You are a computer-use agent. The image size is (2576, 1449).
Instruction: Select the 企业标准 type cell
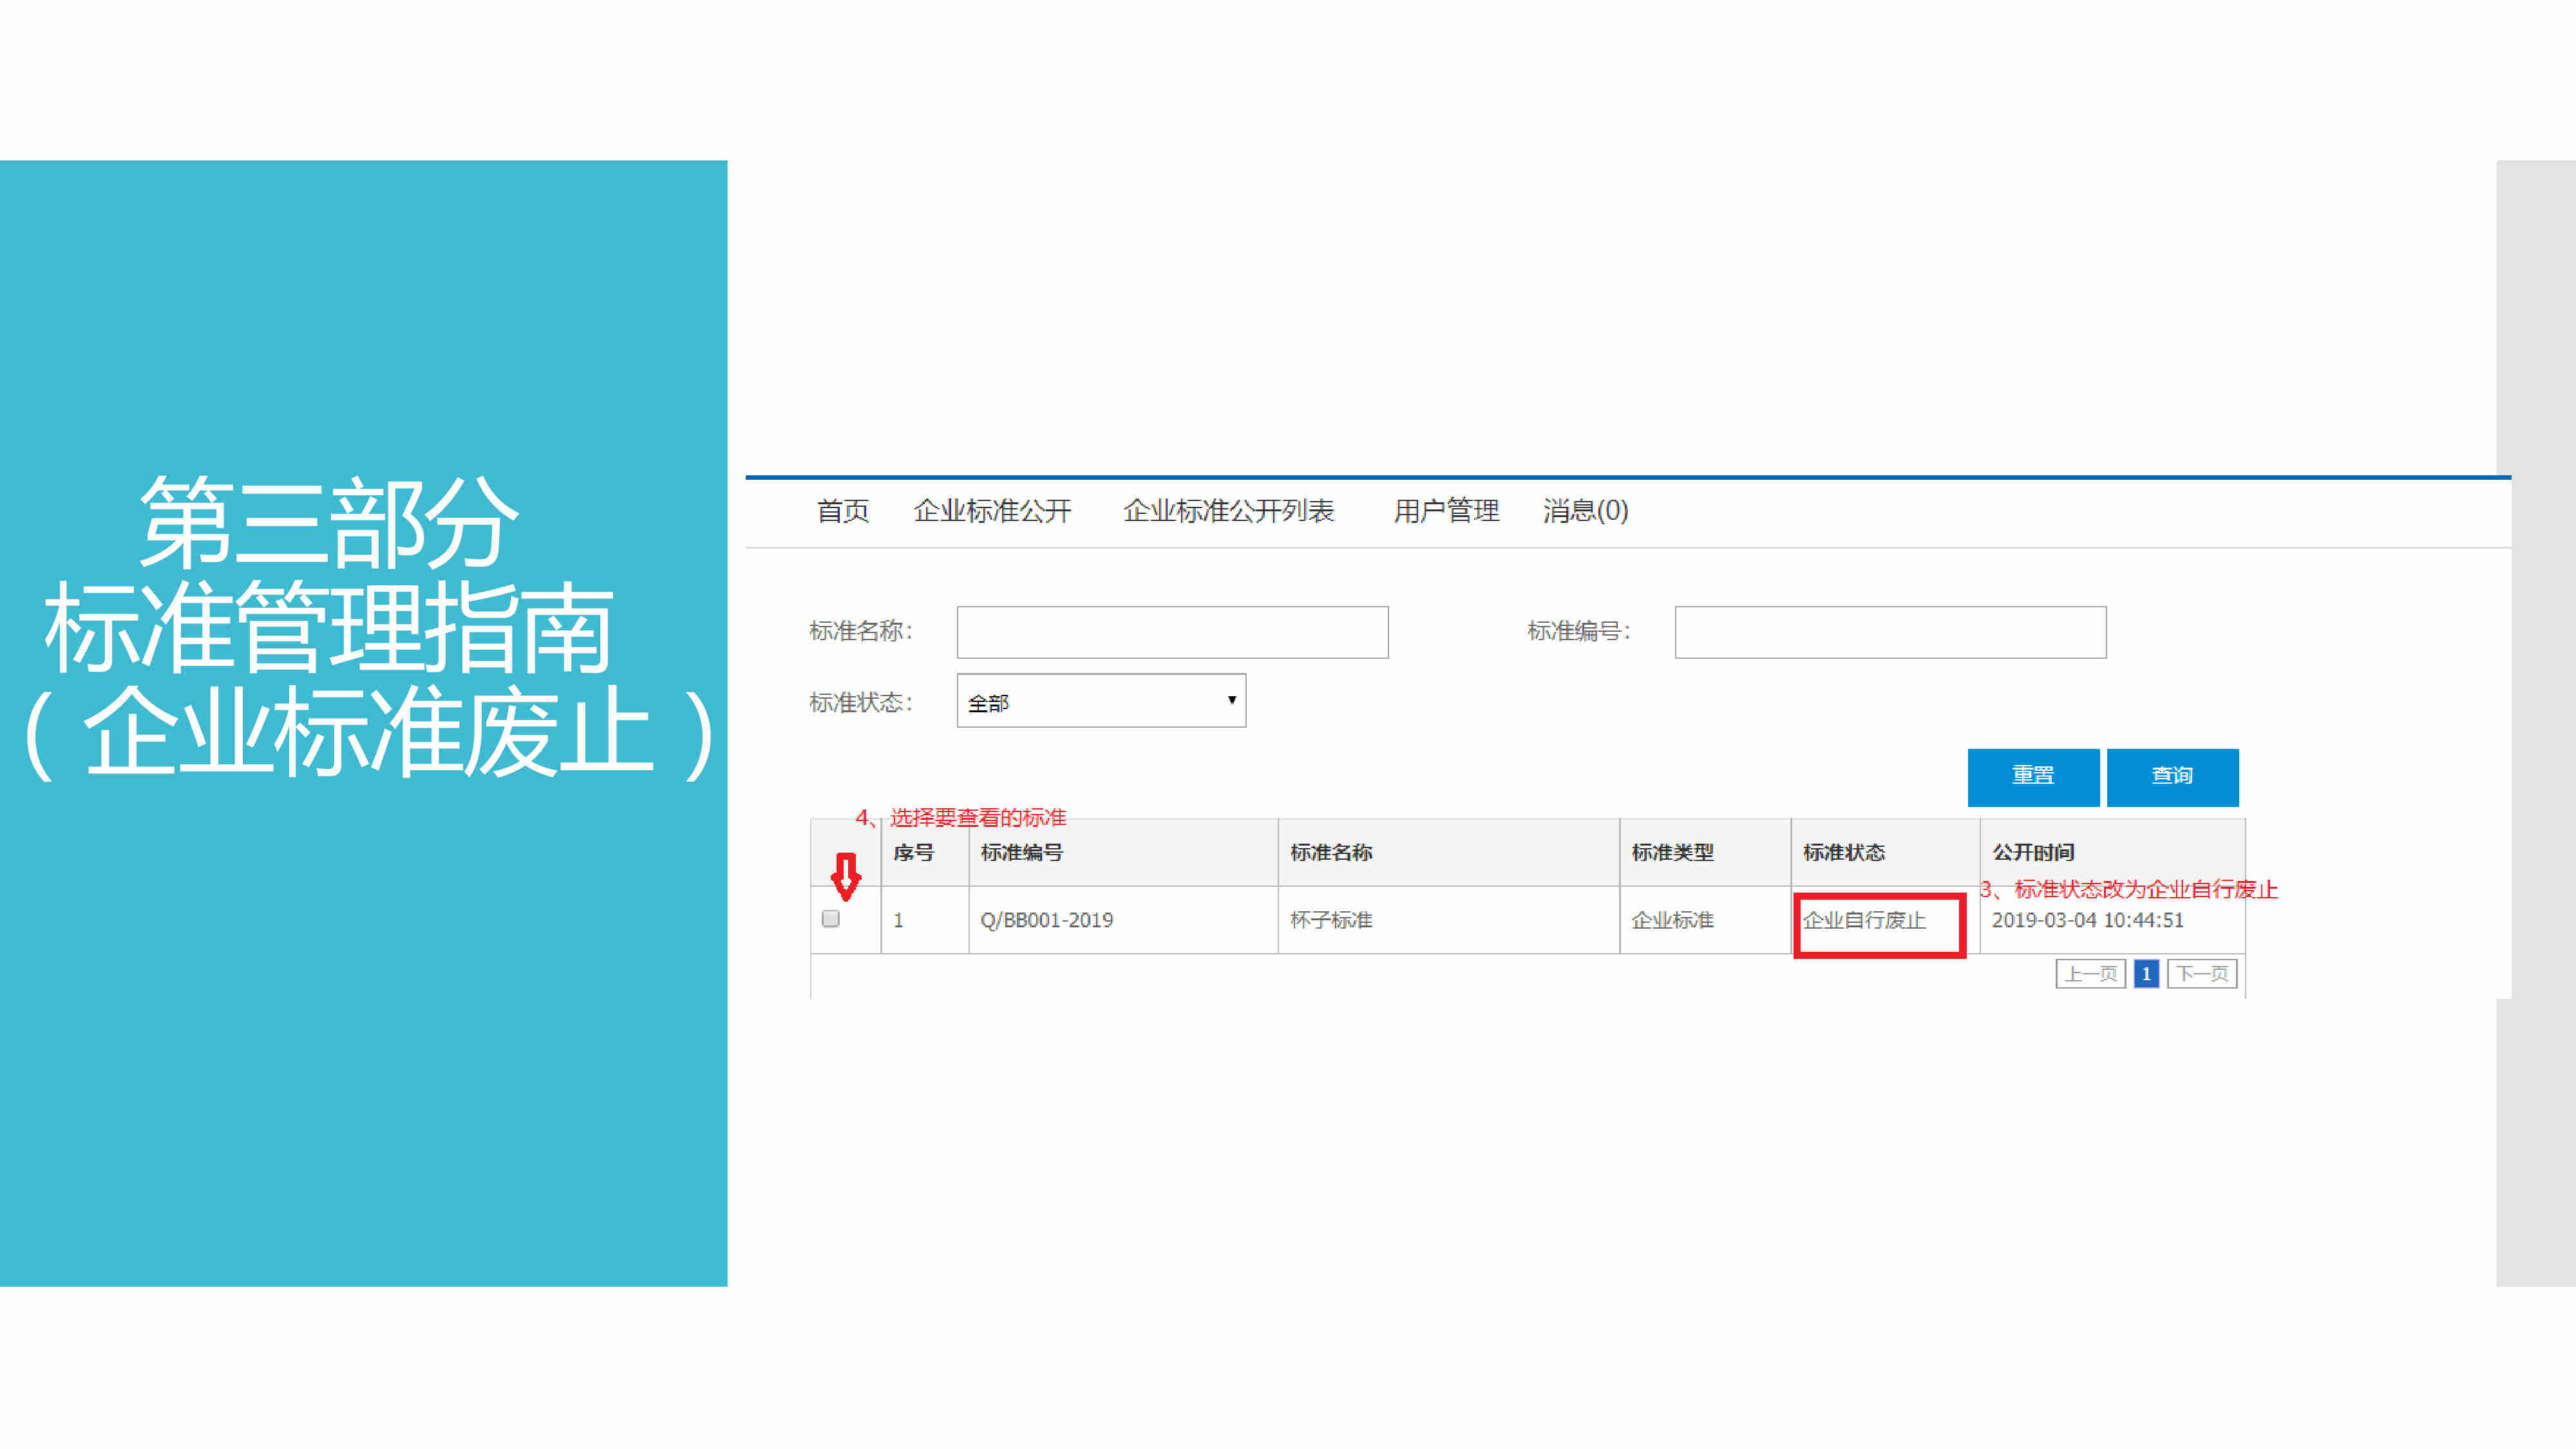click(1705, 920)
